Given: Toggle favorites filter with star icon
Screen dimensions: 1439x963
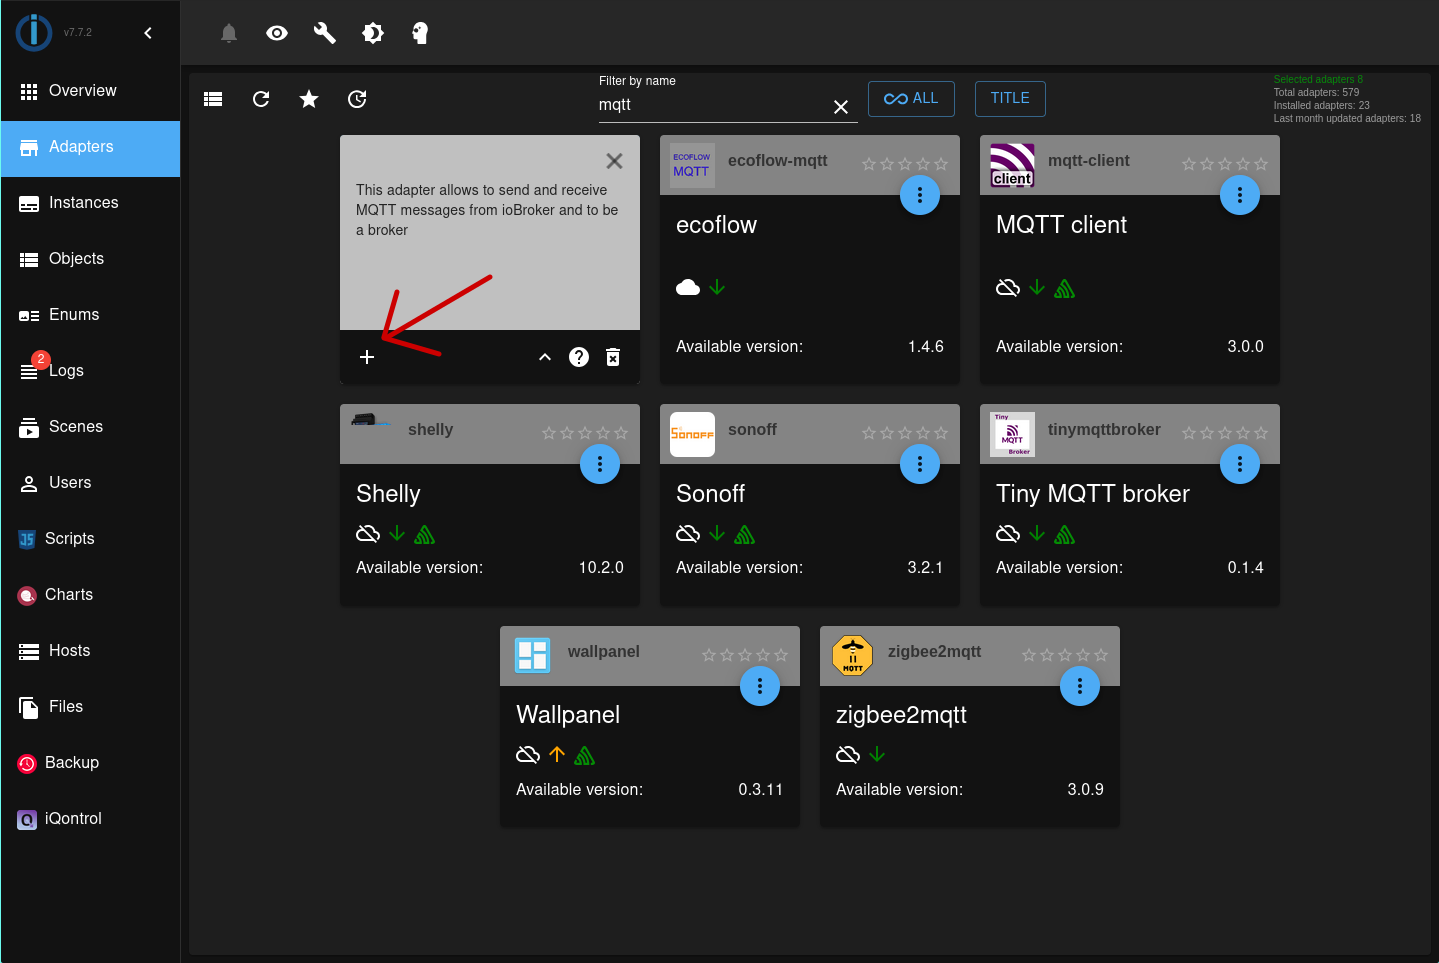Looking at the screenshot, I should tap(308, 99).
